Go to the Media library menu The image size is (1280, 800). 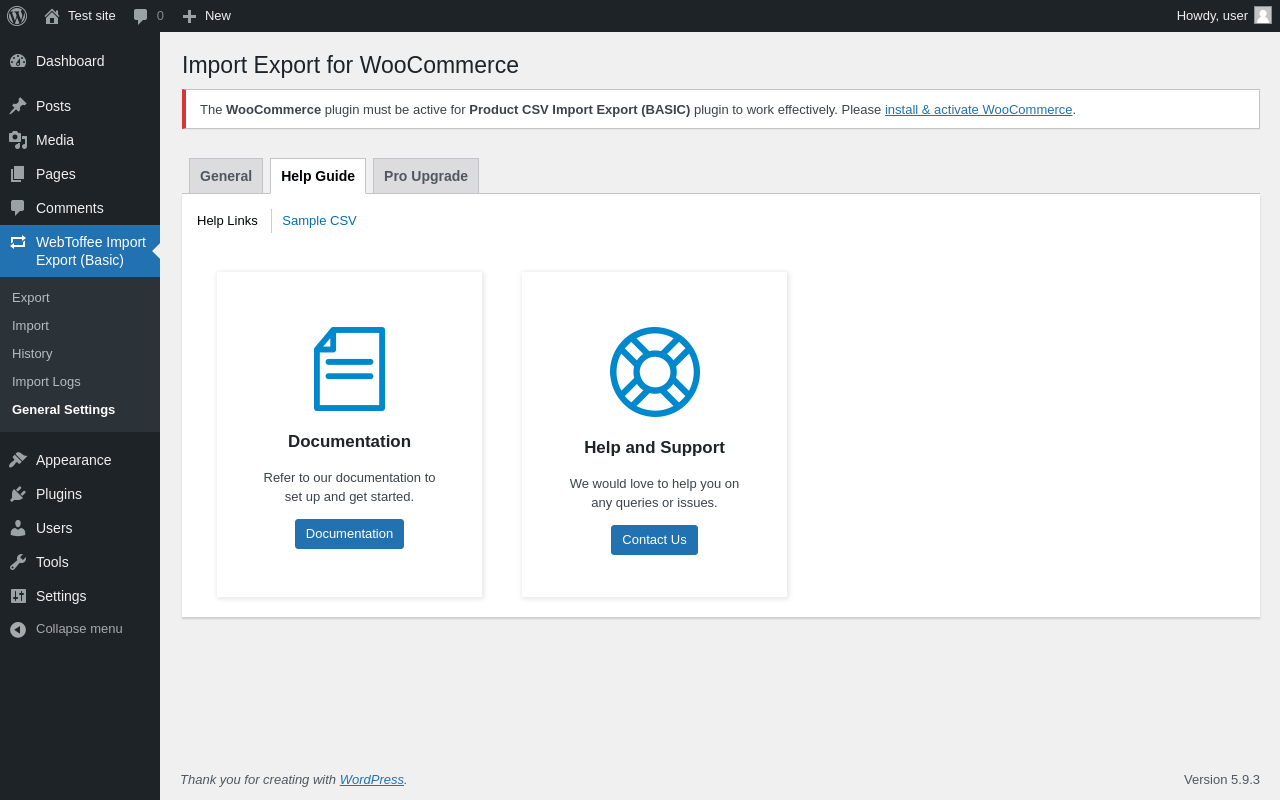80,140
